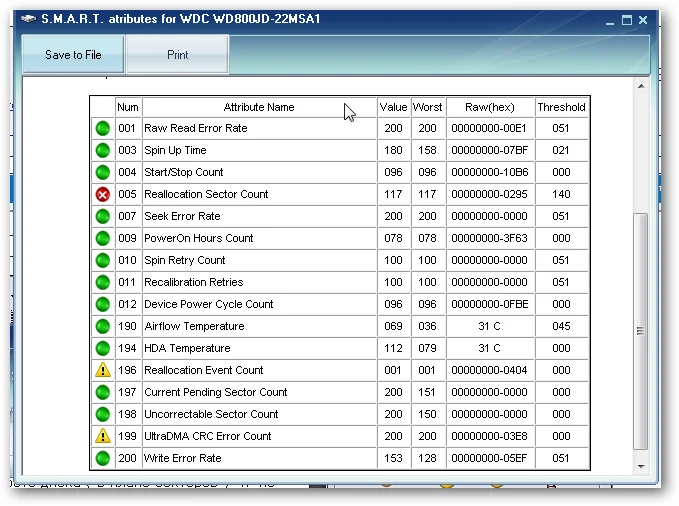
Task: Click red error icon for Reallocation Sector Count
Action: coord(103,195)
